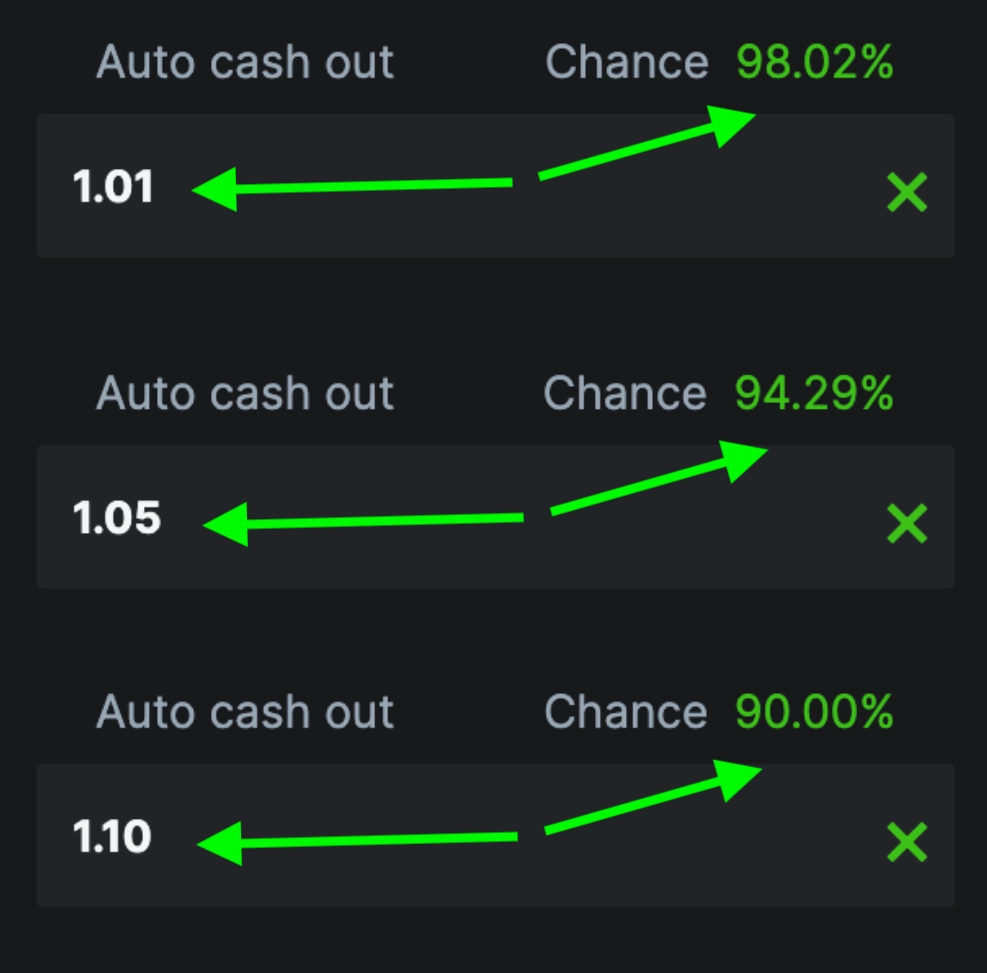Click the Chance label next to 98.02%
987x973 pixels.
[x=627, y=63]
